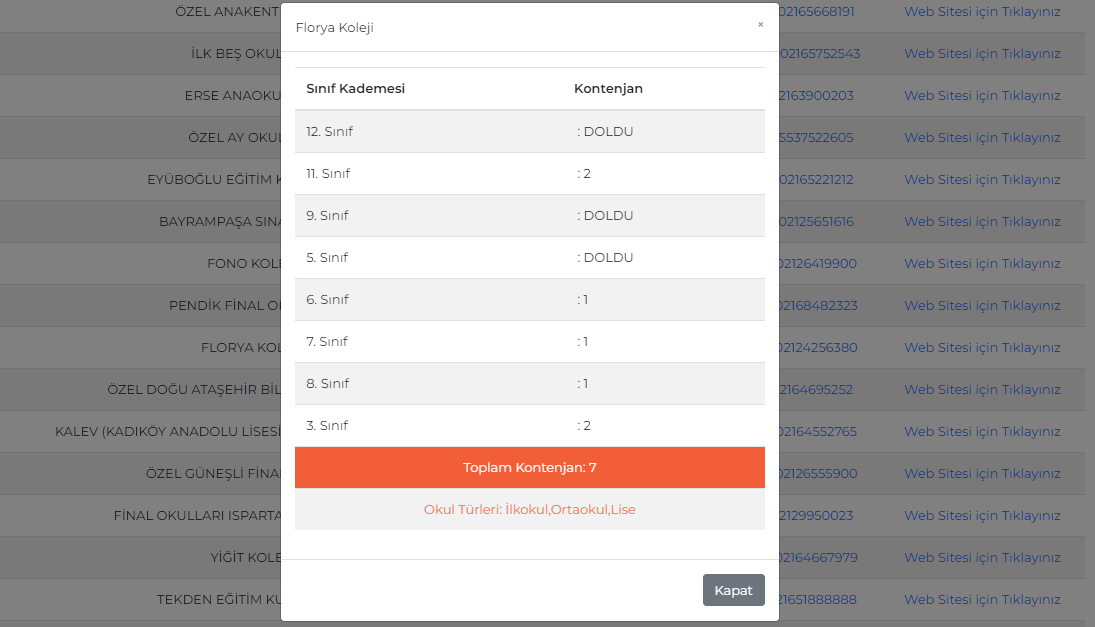The image size is (1095, 627).
Task: Select the Toplam Kontenjan: 7 banner
Action: point(529,467)
